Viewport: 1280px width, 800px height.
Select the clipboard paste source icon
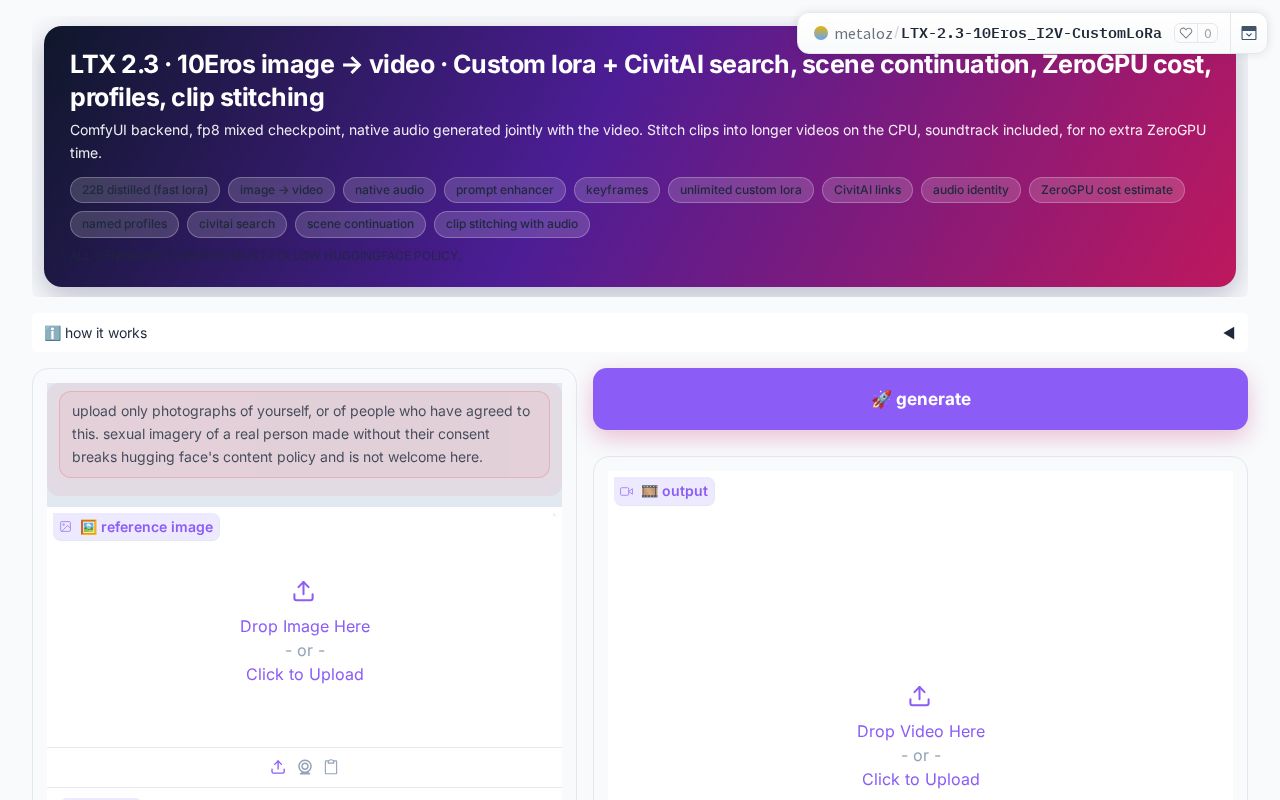(x=331, y=767)
